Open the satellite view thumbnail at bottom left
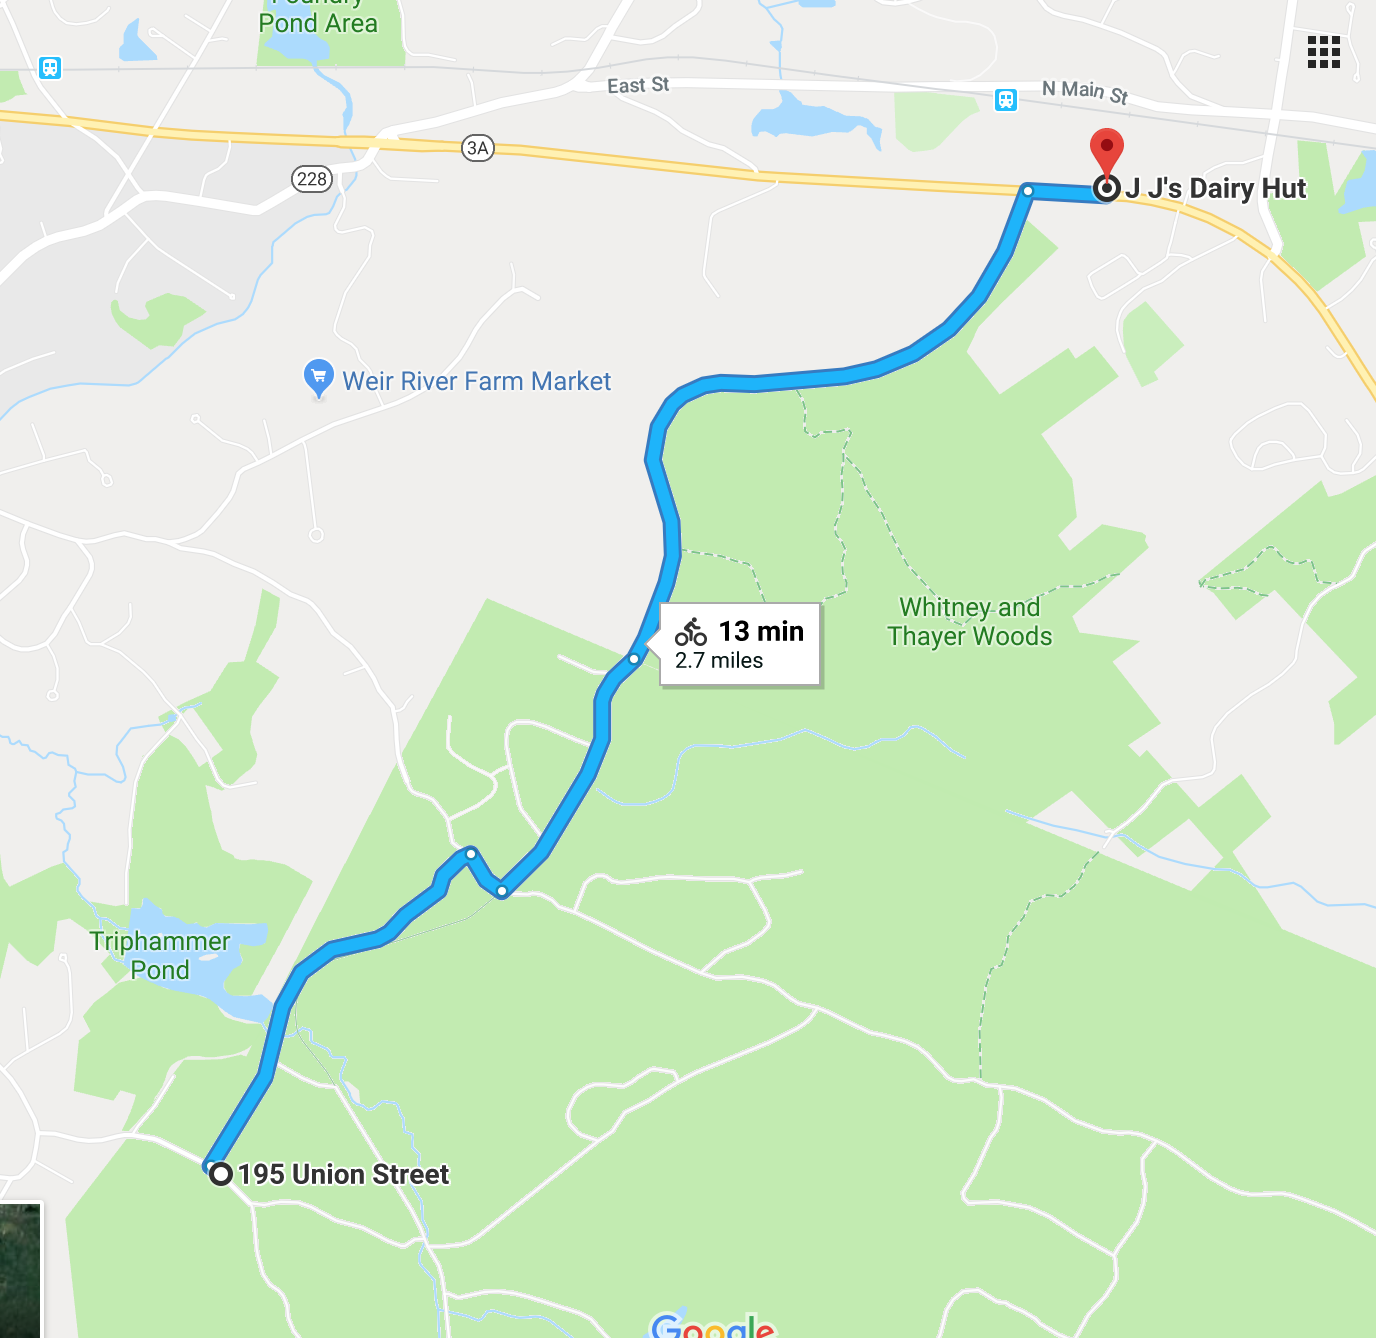The width and height of the screenshot is (1376, 1338). point(20,1270)
